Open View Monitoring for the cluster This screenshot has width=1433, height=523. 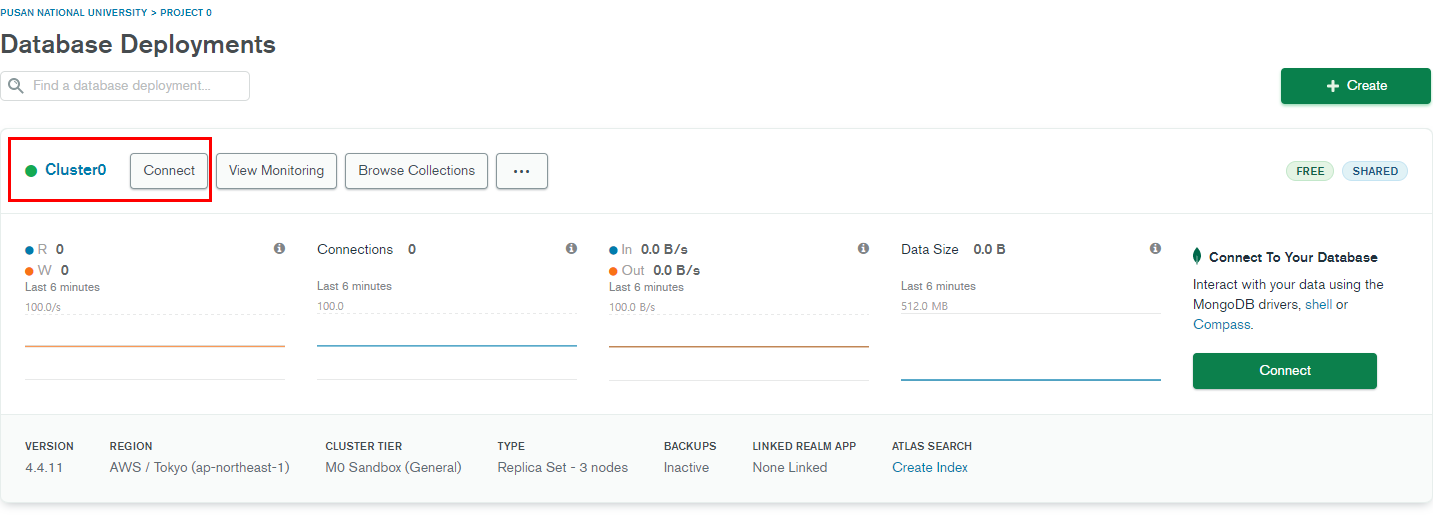pos(276,171)
